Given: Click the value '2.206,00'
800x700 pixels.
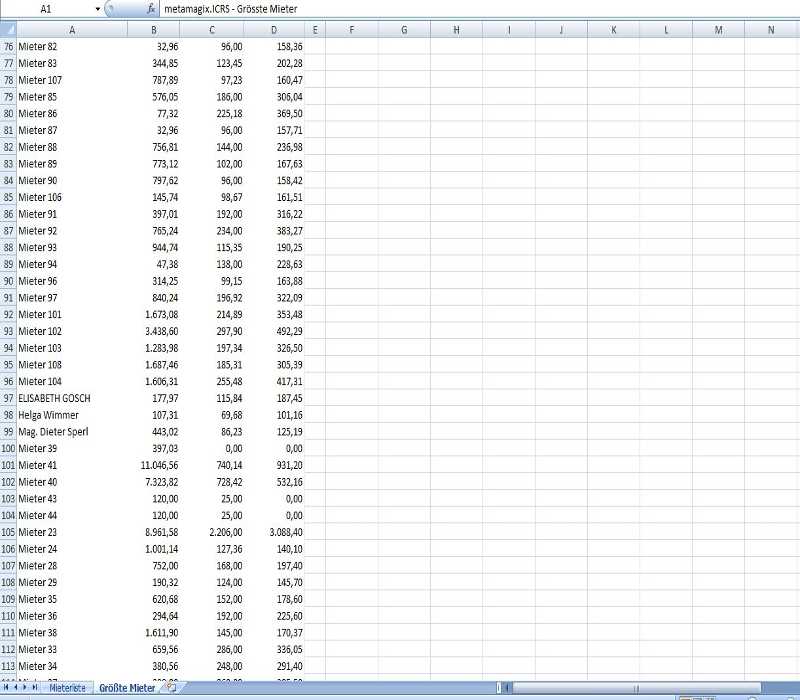Looking at the screenshot, I should [226, 532].
